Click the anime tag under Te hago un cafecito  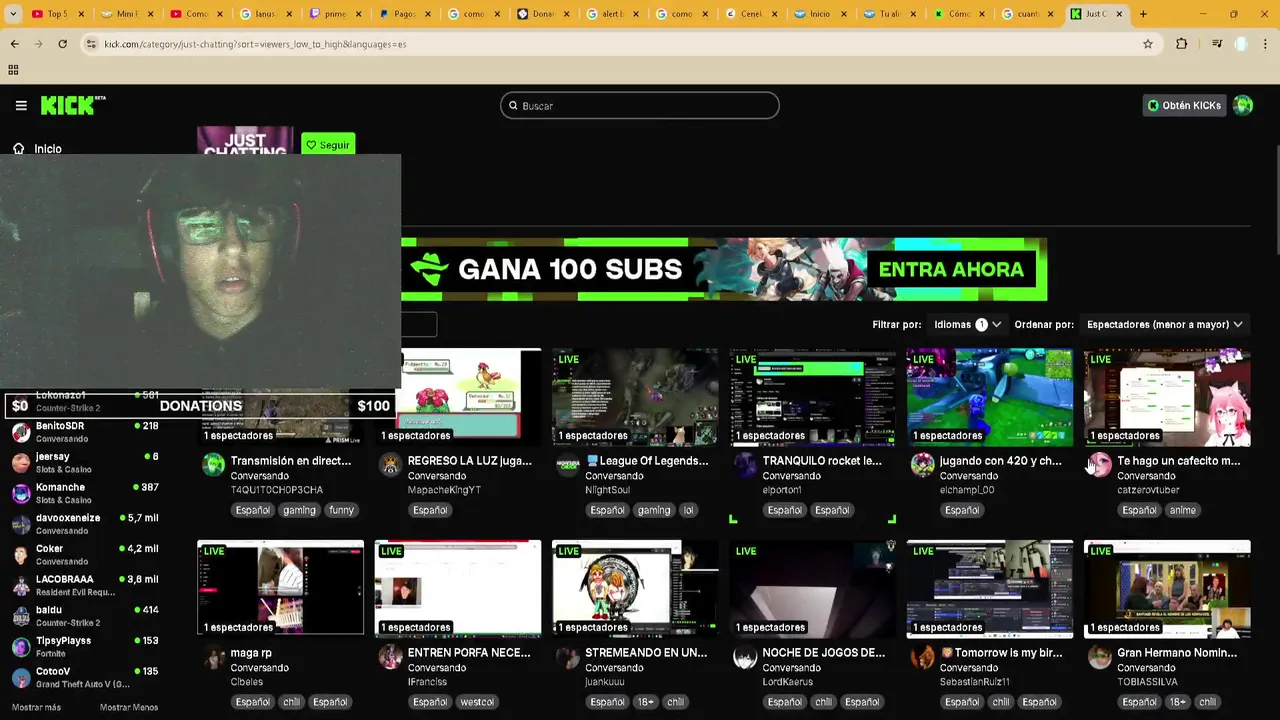pos(1183,510)
